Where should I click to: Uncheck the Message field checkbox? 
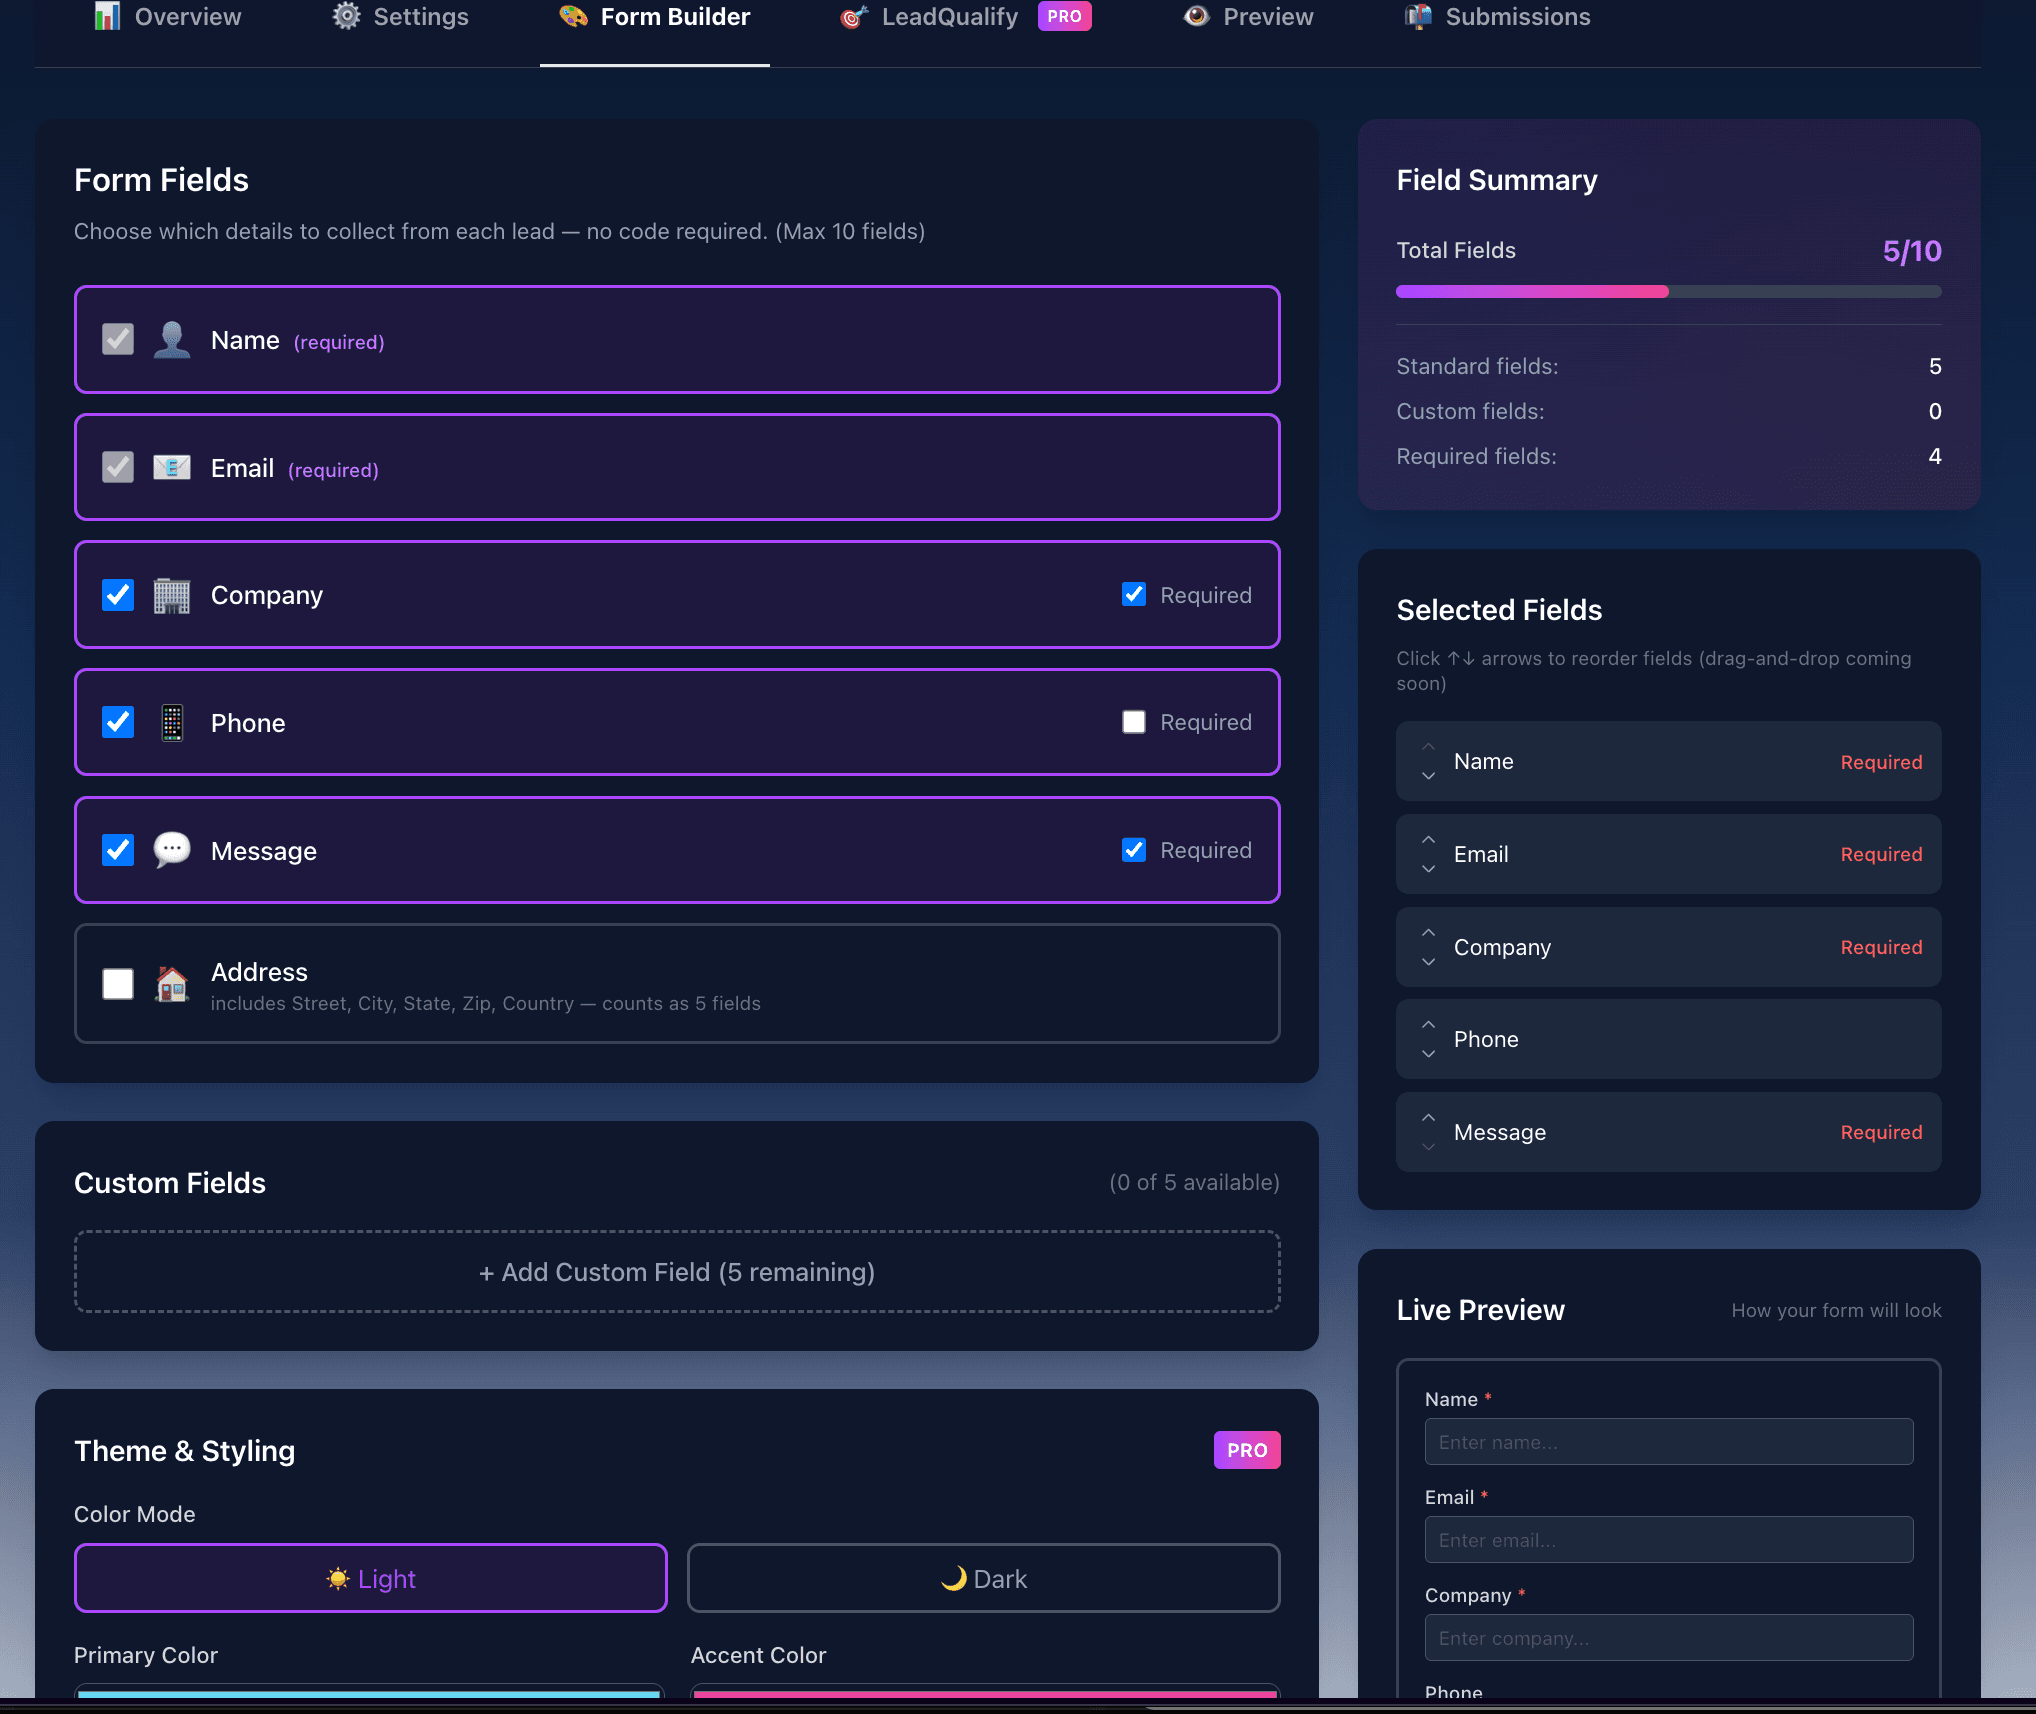coord(117,850)
